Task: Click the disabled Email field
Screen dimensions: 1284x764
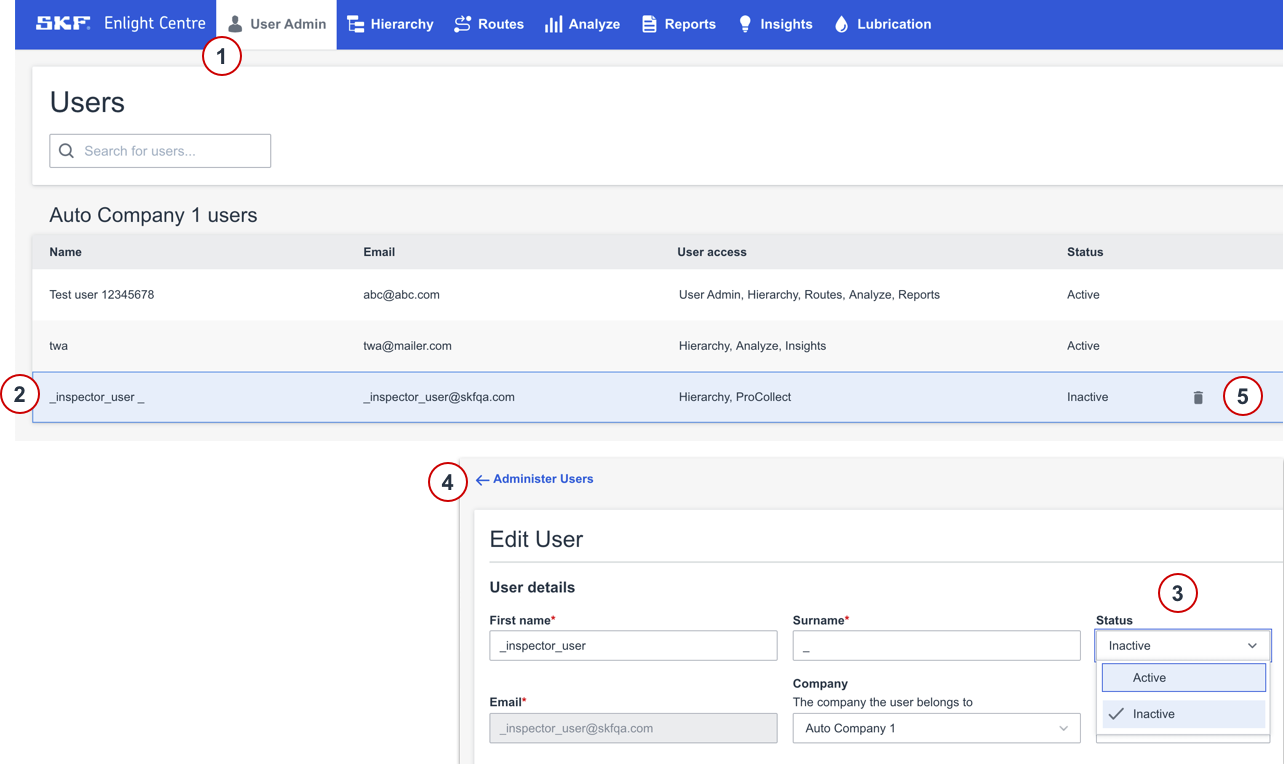Action: point(633,728)
